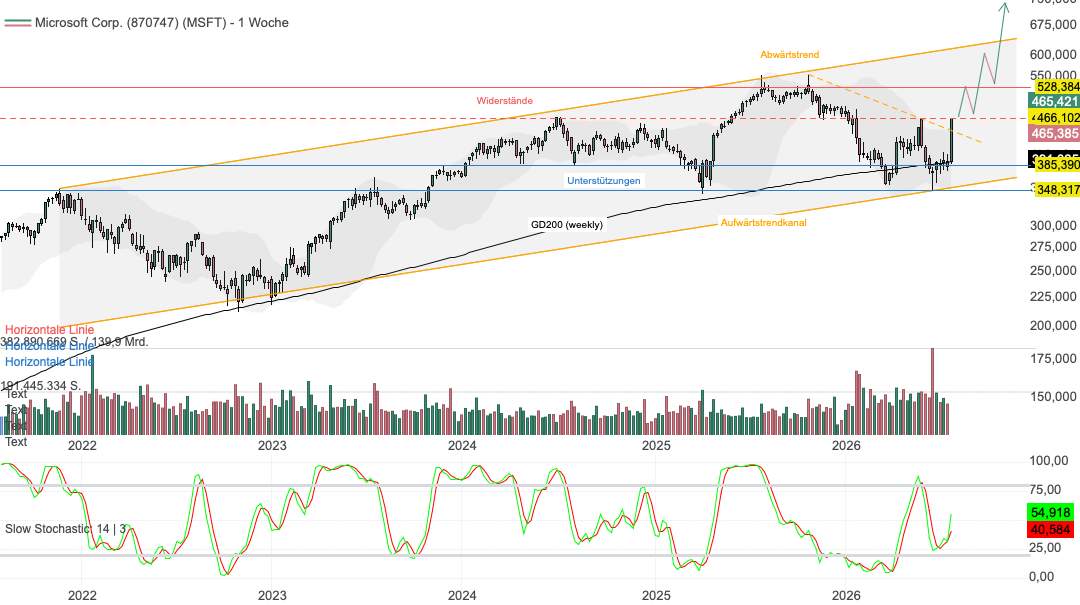Click the 'Slow Stochastic: 14 | 3' indicator label
Viewport: 1080px width, 605px height.
pyautogui.click(x=65, y=529)
